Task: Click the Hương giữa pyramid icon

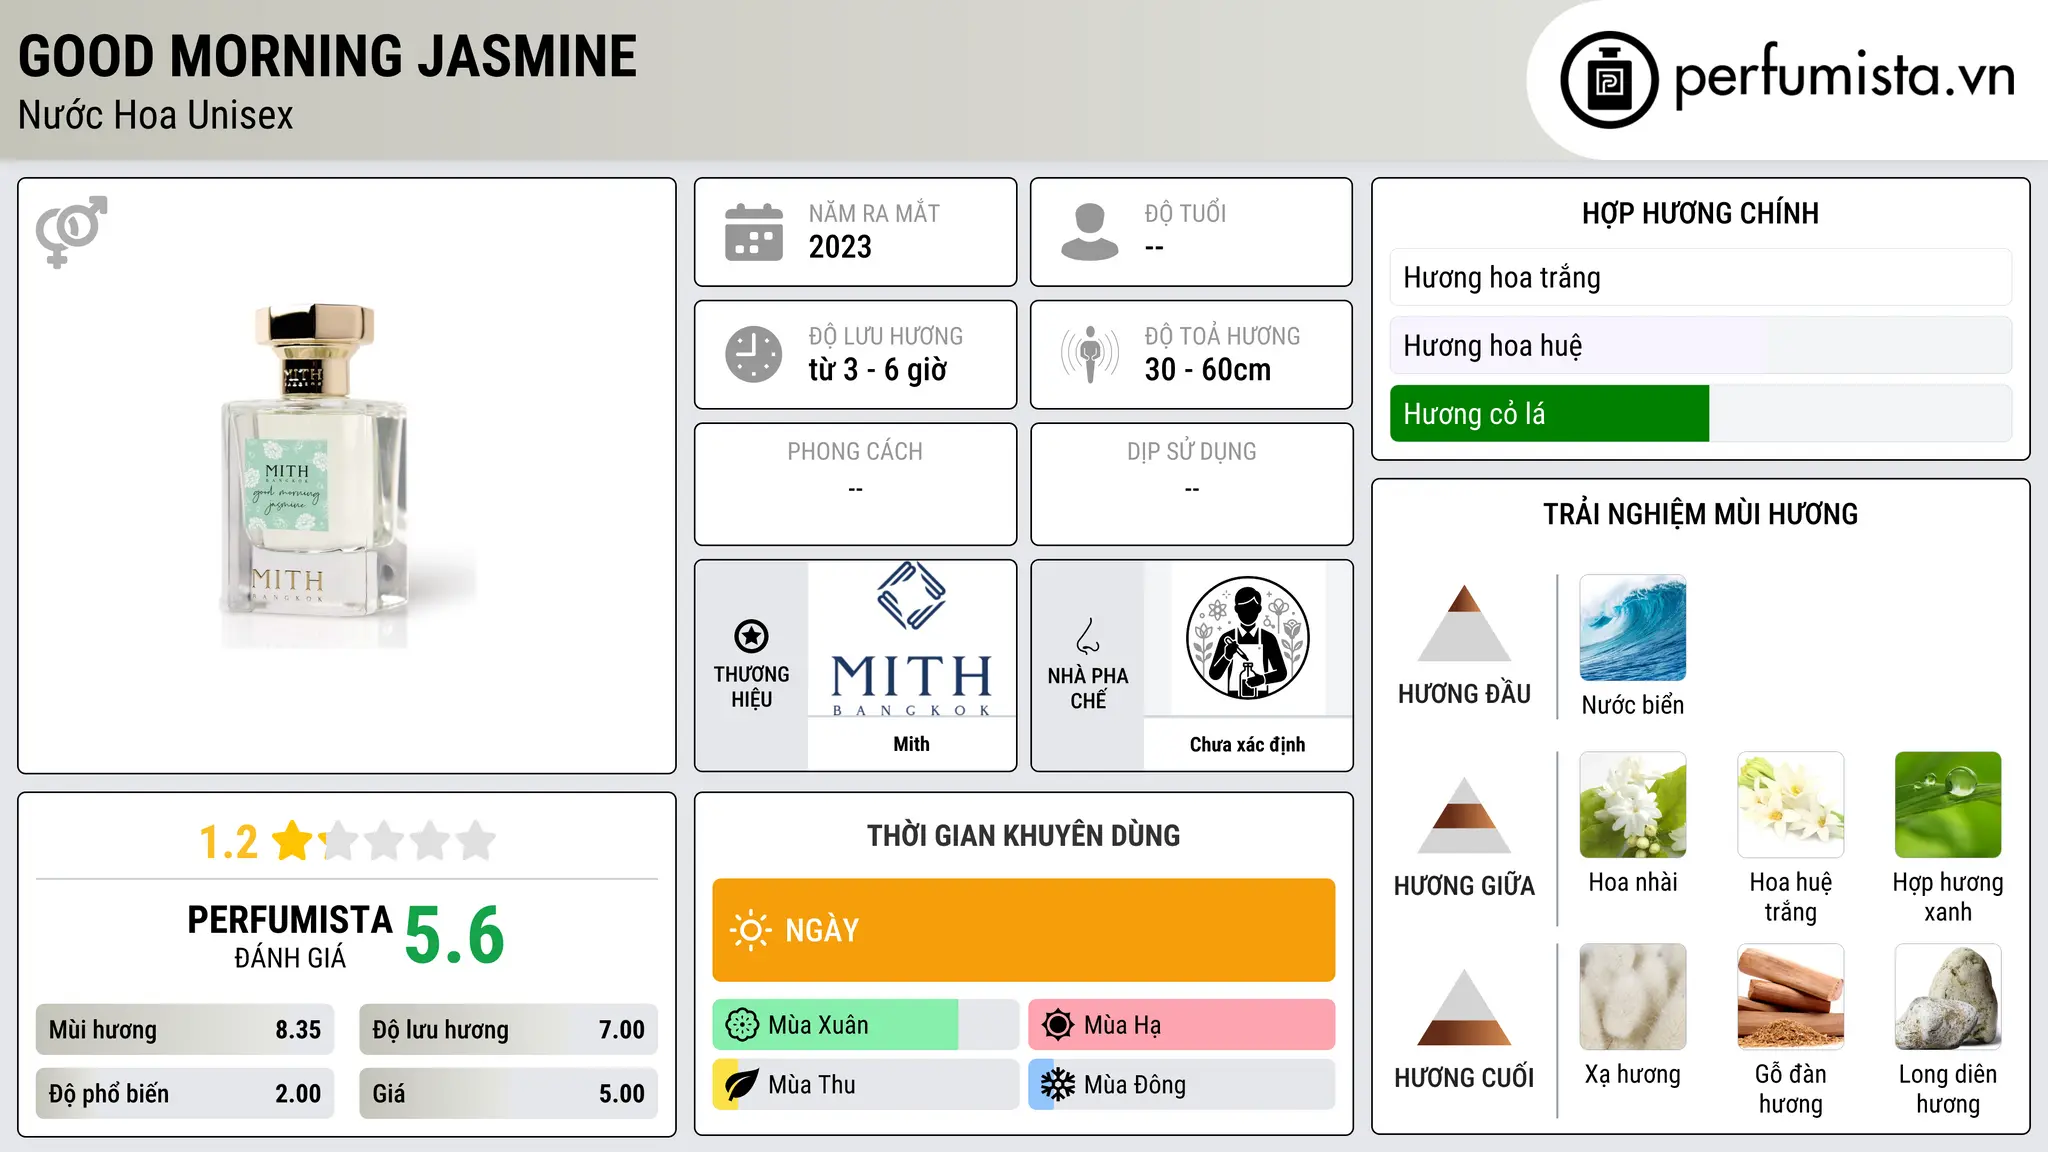Action: tap(1464, 815)
